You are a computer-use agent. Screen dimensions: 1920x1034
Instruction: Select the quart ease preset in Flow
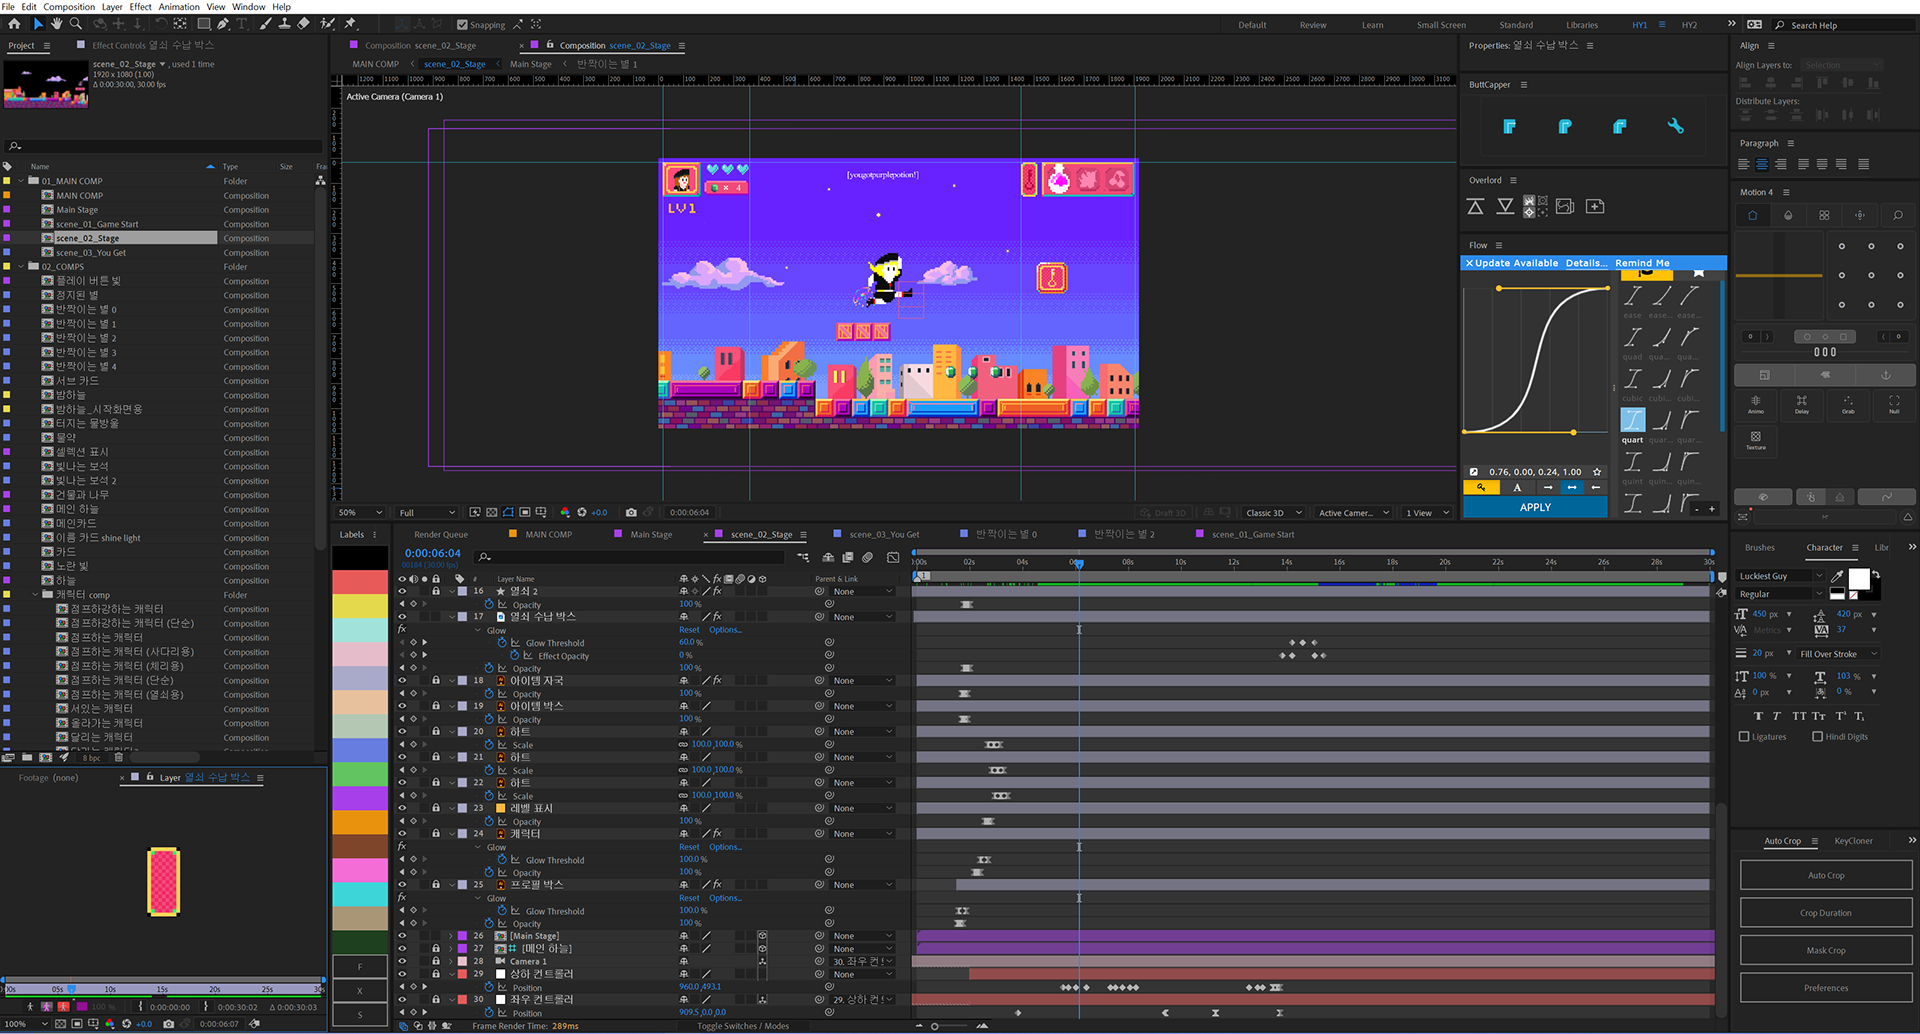[x=1633, y=420]
